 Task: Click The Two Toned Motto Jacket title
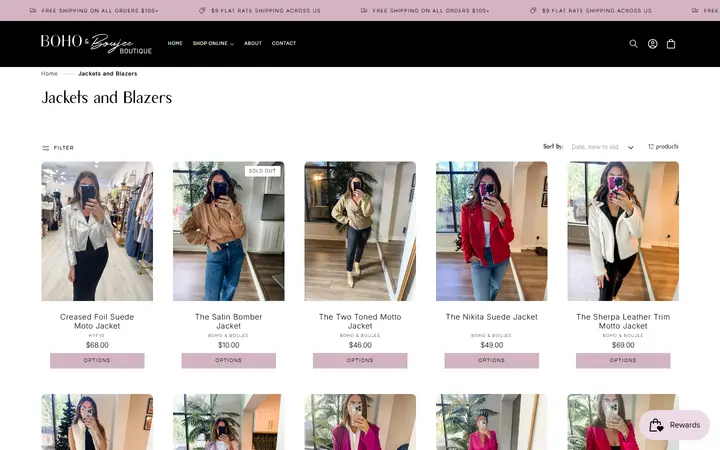coord(360,321)
